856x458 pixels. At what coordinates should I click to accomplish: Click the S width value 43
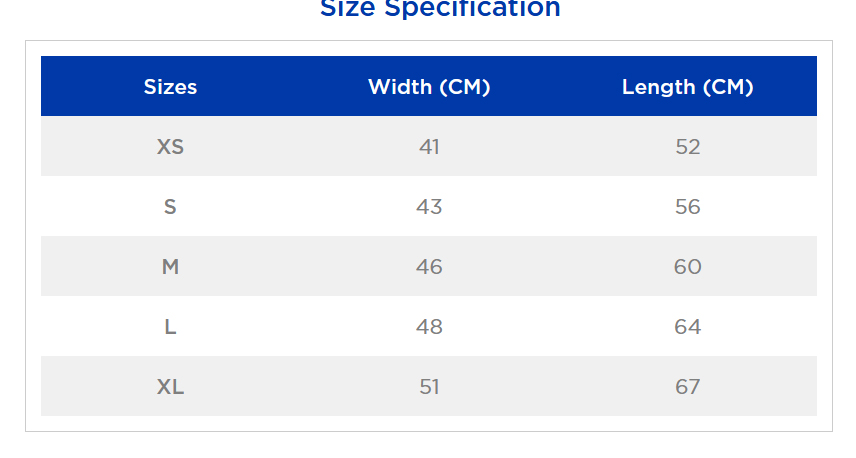coord(429,207)
